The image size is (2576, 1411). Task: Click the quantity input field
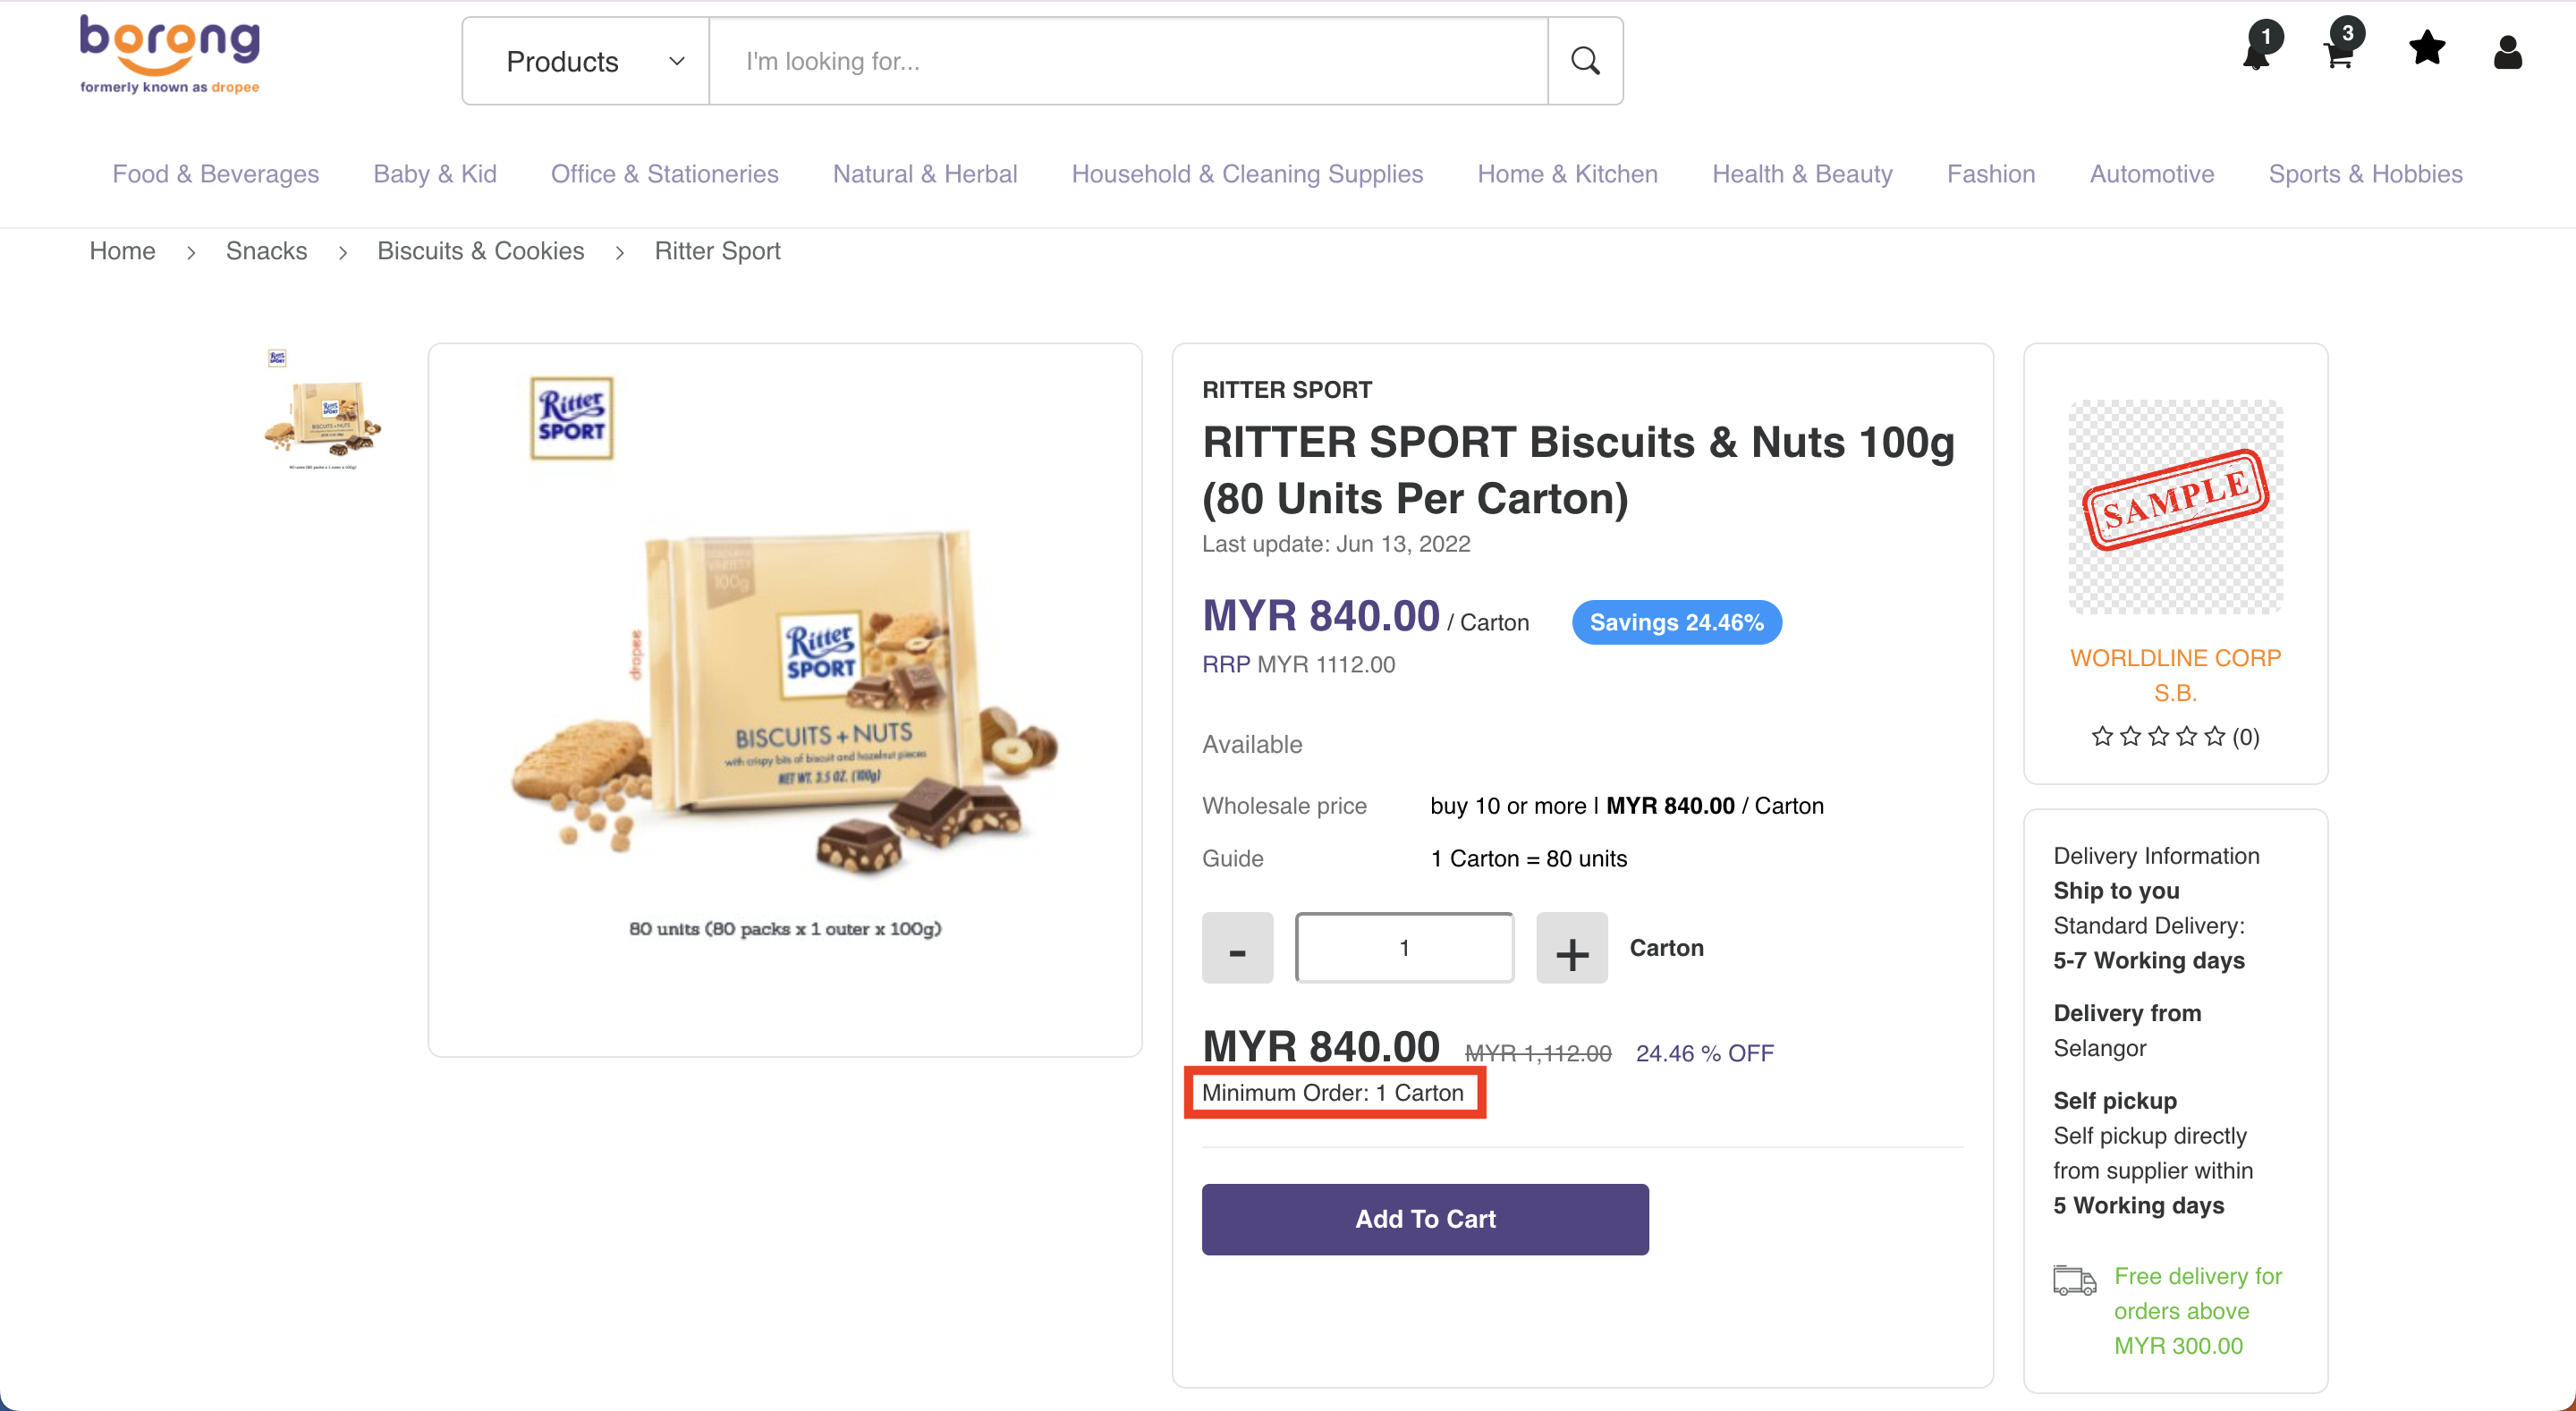tap(1404, 948)
